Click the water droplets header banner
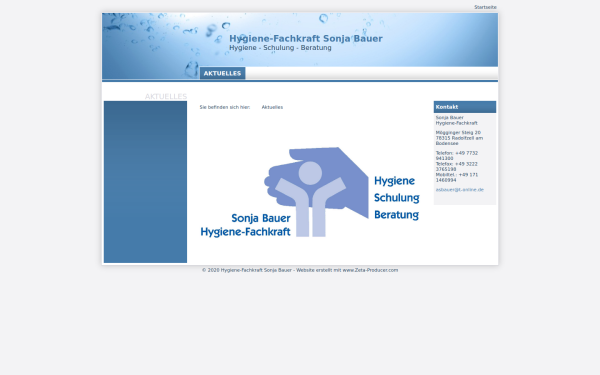Screen dimensions: 600x375 (x=300, y=40)
